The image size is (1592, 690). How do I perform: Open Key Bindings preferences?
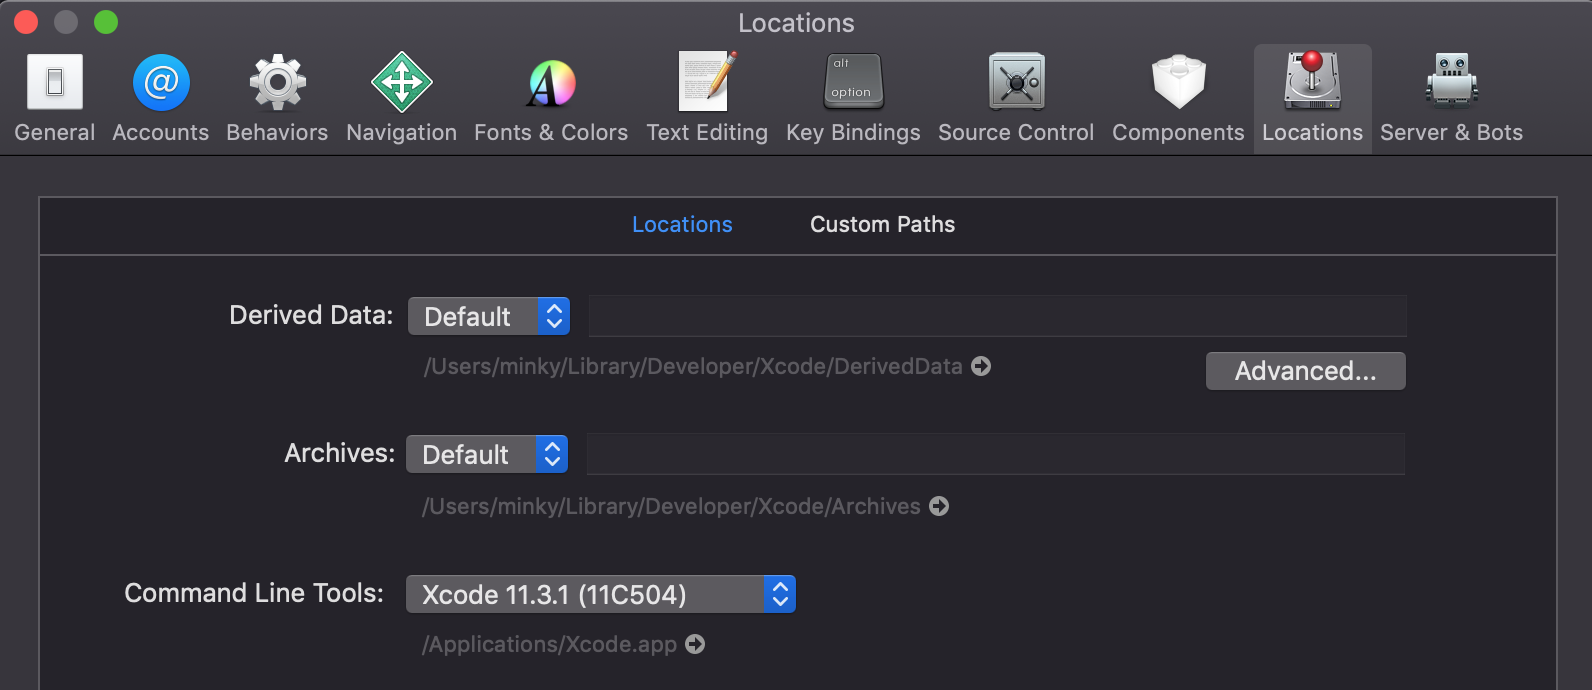(853, 98)
